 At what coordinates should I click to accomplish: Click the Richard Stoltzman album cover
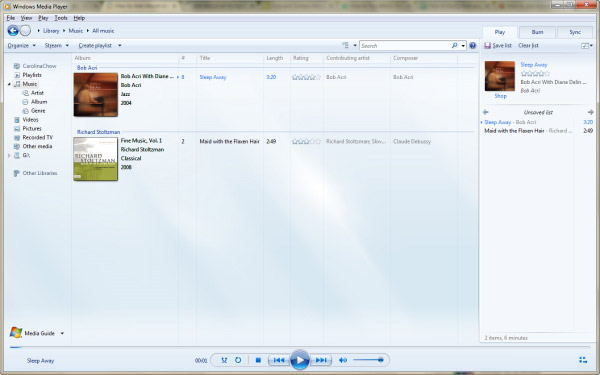[x=96, y=159]
